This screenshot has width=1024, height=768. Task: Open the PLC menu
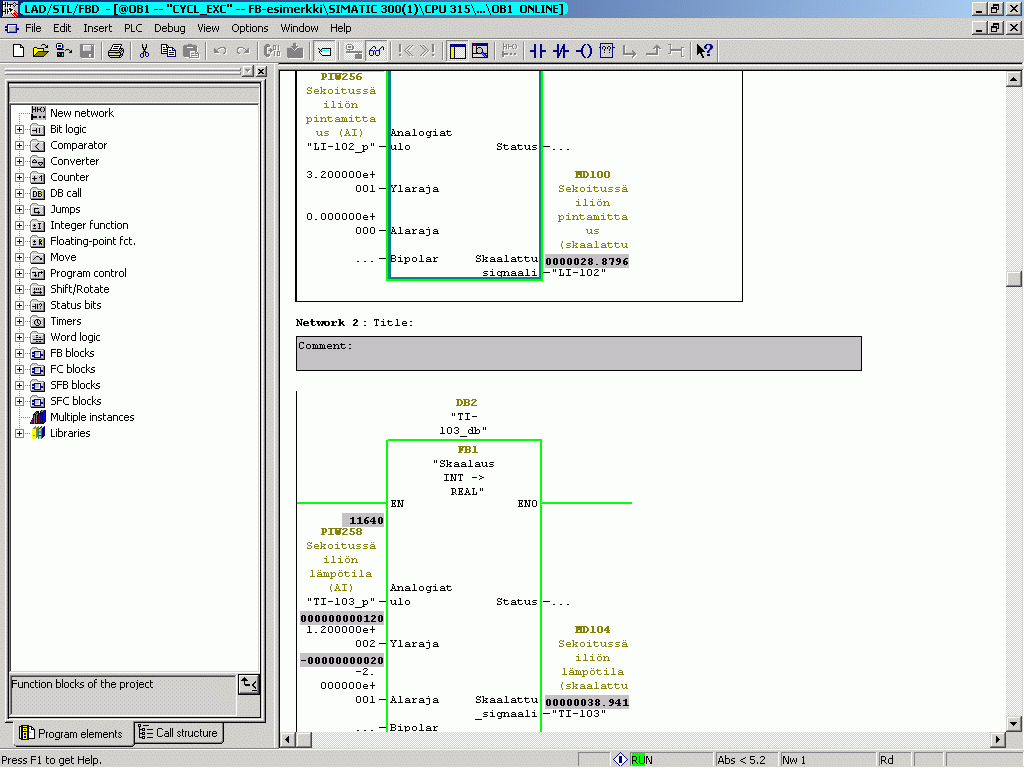(x=133, y=28)
